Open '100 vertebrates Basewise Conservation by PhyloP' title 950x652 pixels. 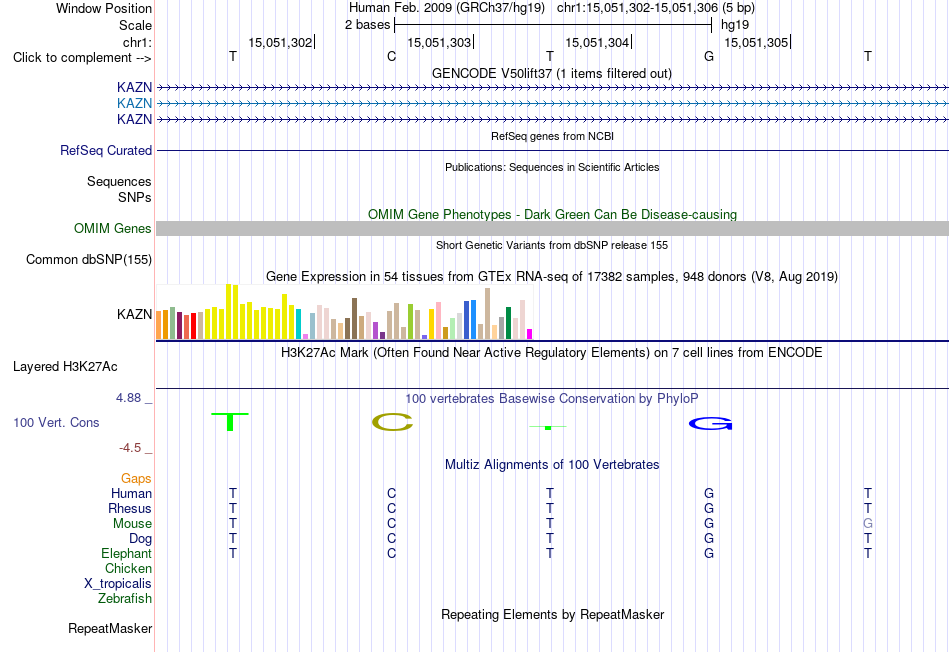coord(552,399)
